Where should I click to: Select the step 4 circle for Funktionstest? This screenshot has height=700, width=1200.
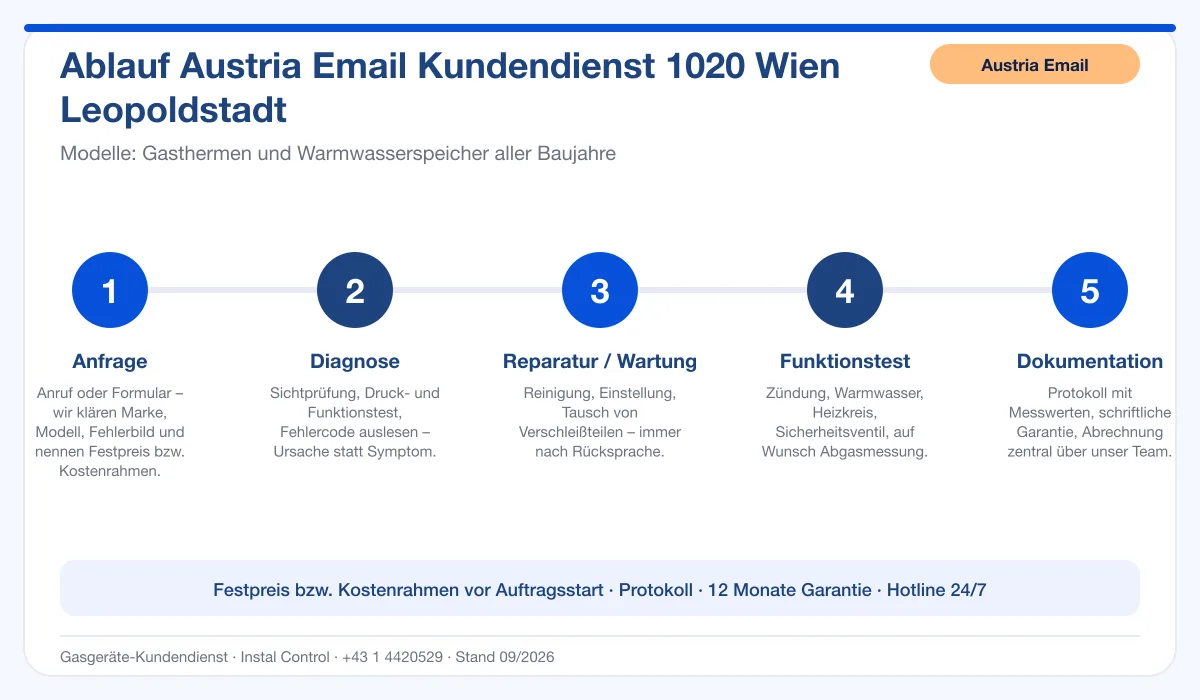coord(845,290)
